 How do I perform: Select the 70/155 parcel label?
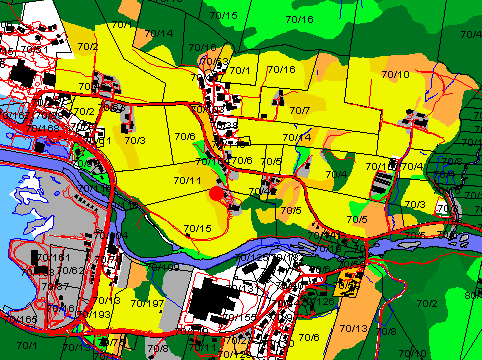point(240,317)
